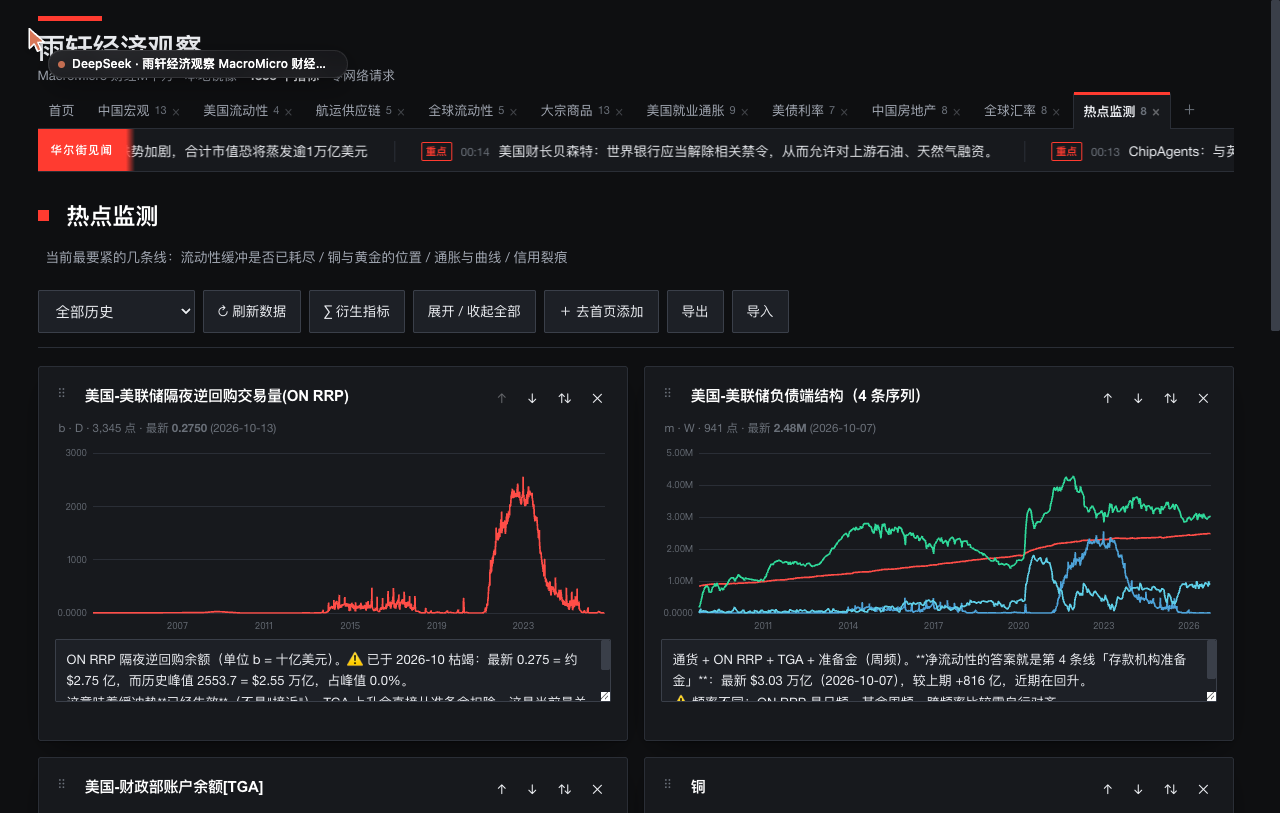Click the page's vertical scrollbar
The height and width of the screenshot is (813, 1280).
[x=1274, y=165]
